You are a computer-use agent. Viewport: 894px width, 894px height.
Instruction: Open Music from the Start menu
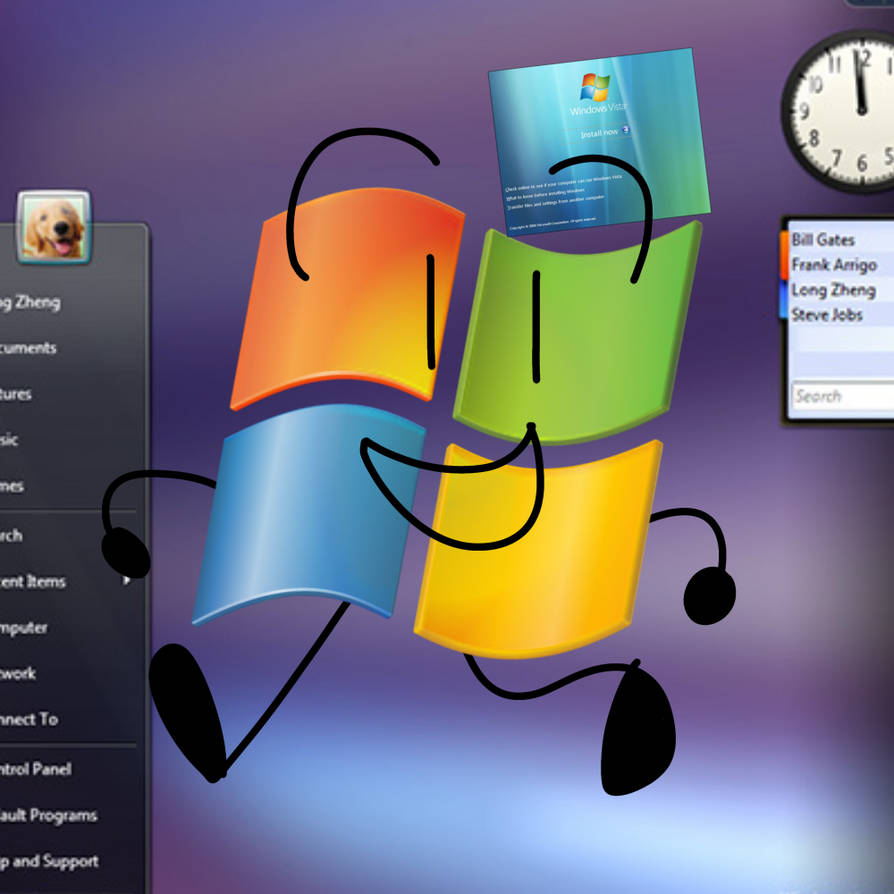(9, 440)
